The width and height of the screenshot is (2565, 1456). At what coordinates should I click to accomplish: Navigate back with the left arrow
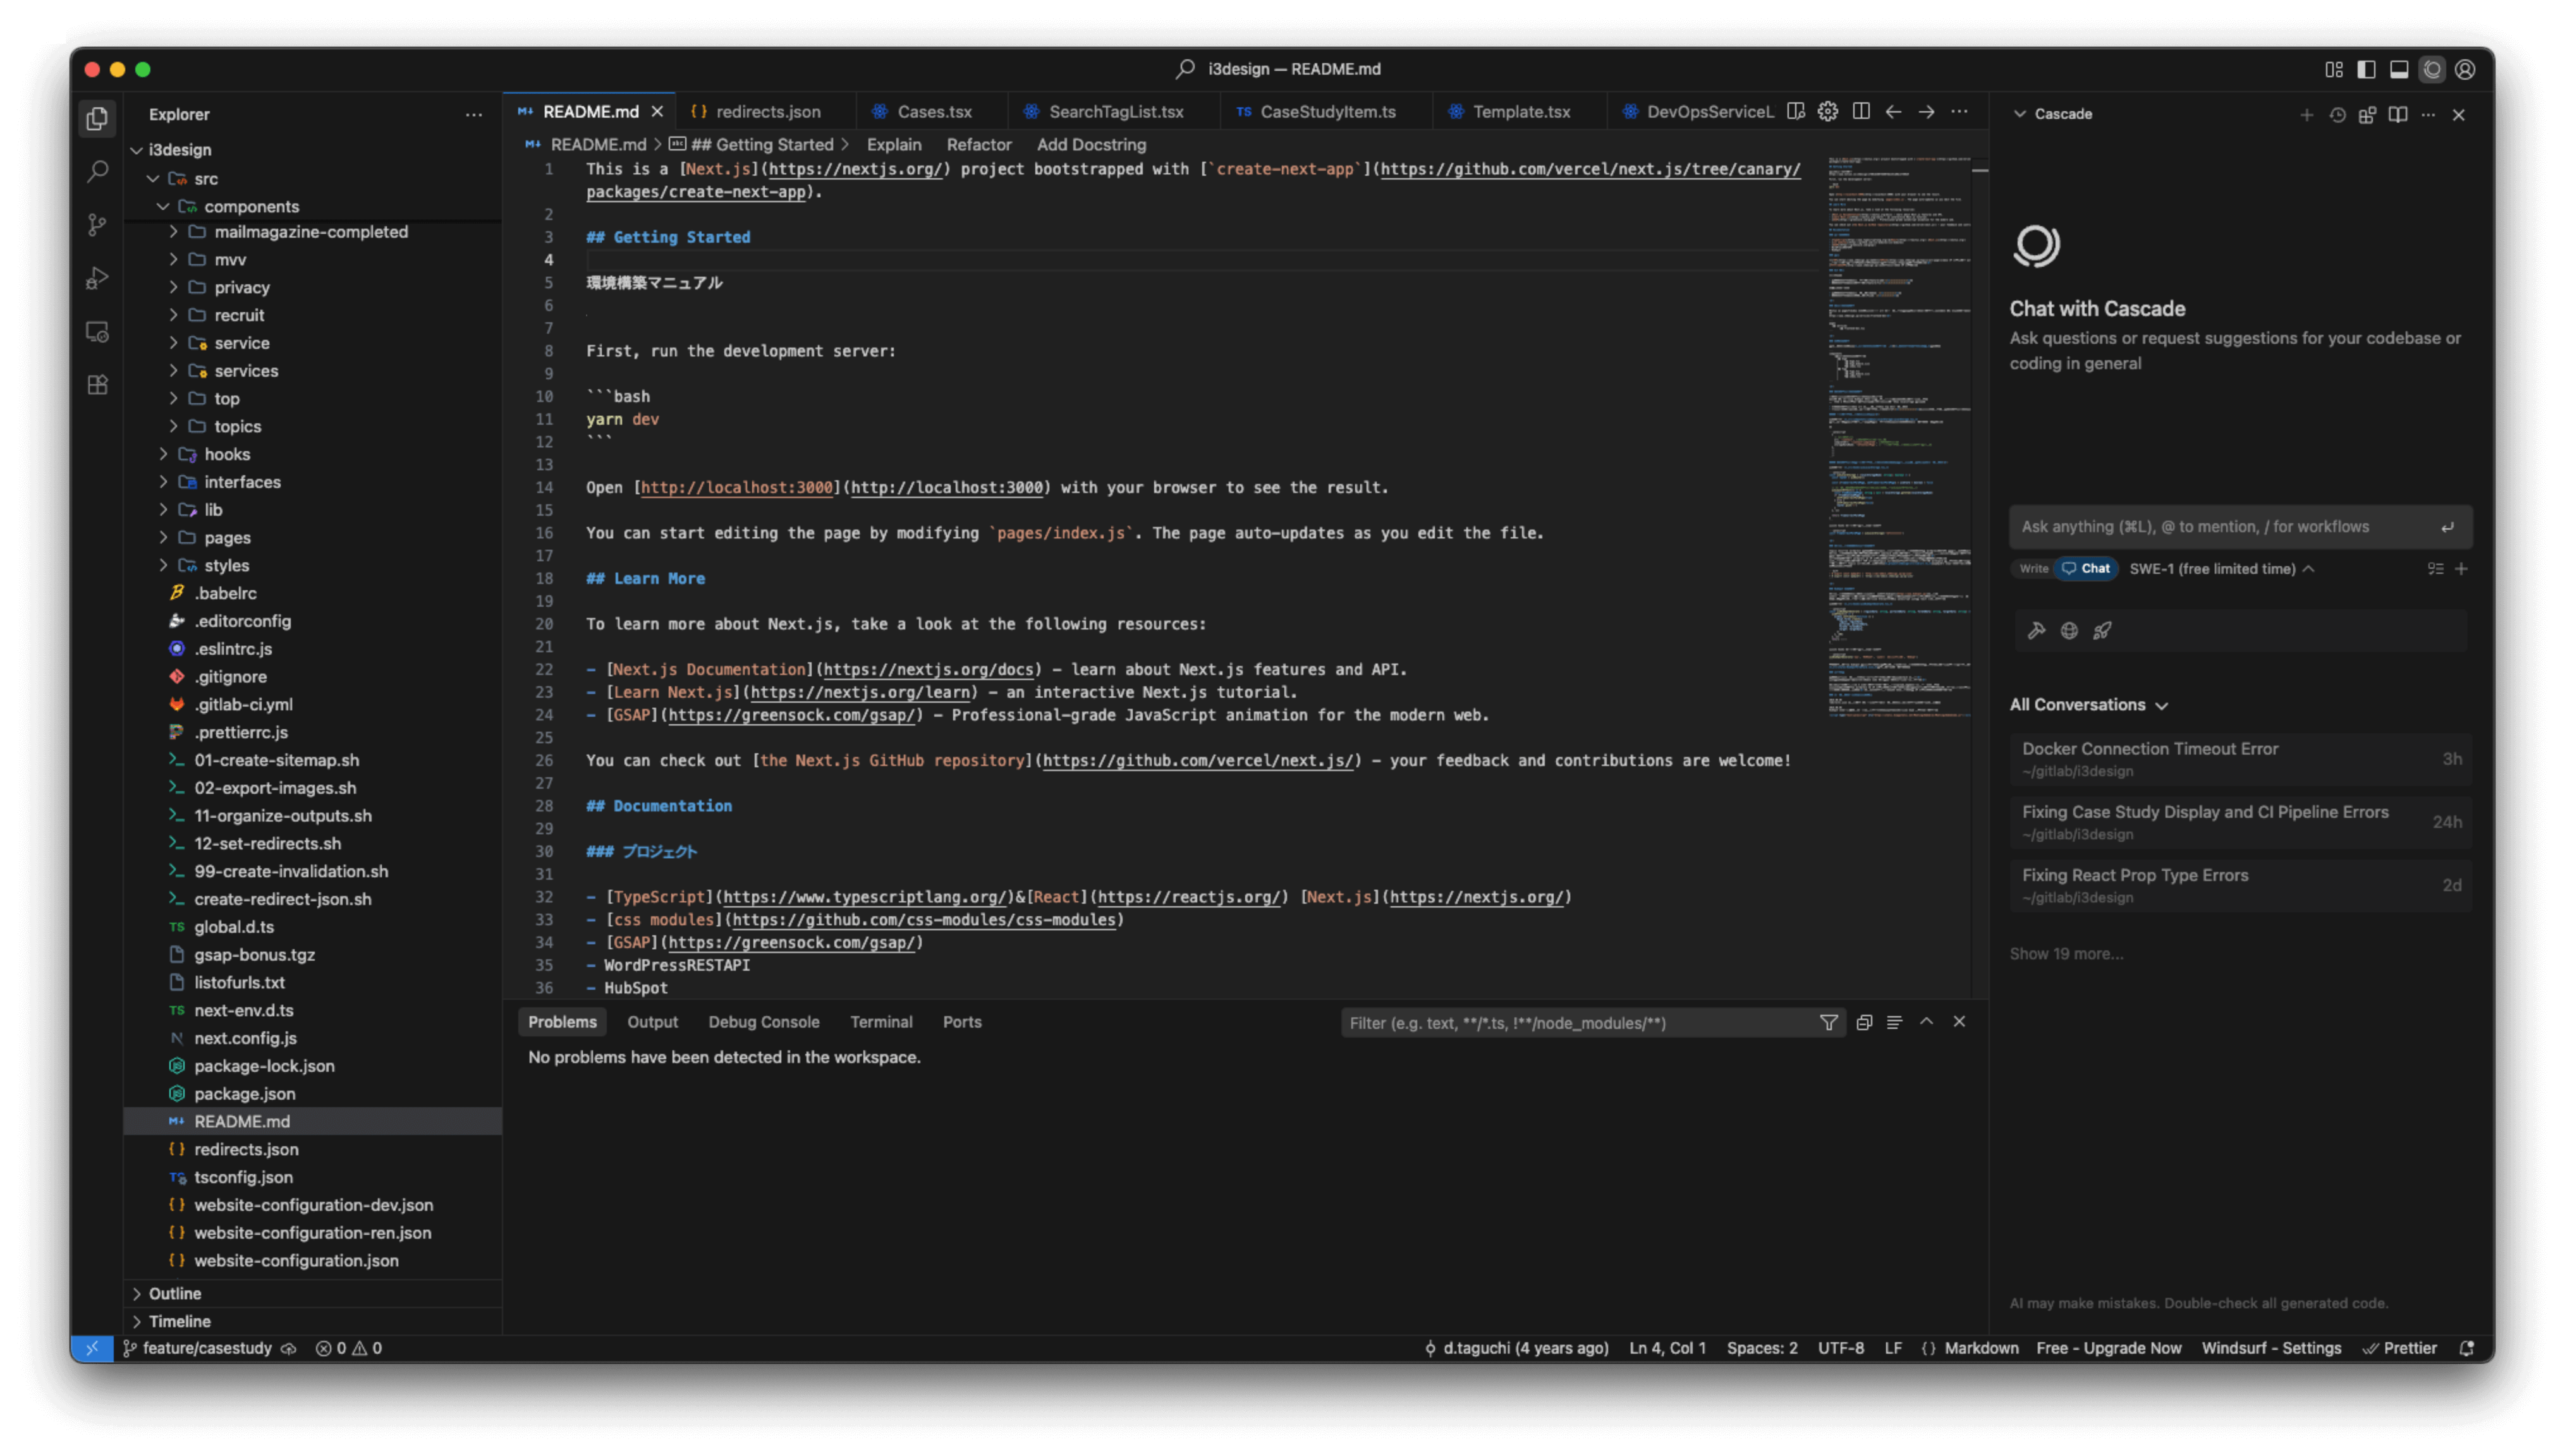click(x=1893, y=111)
